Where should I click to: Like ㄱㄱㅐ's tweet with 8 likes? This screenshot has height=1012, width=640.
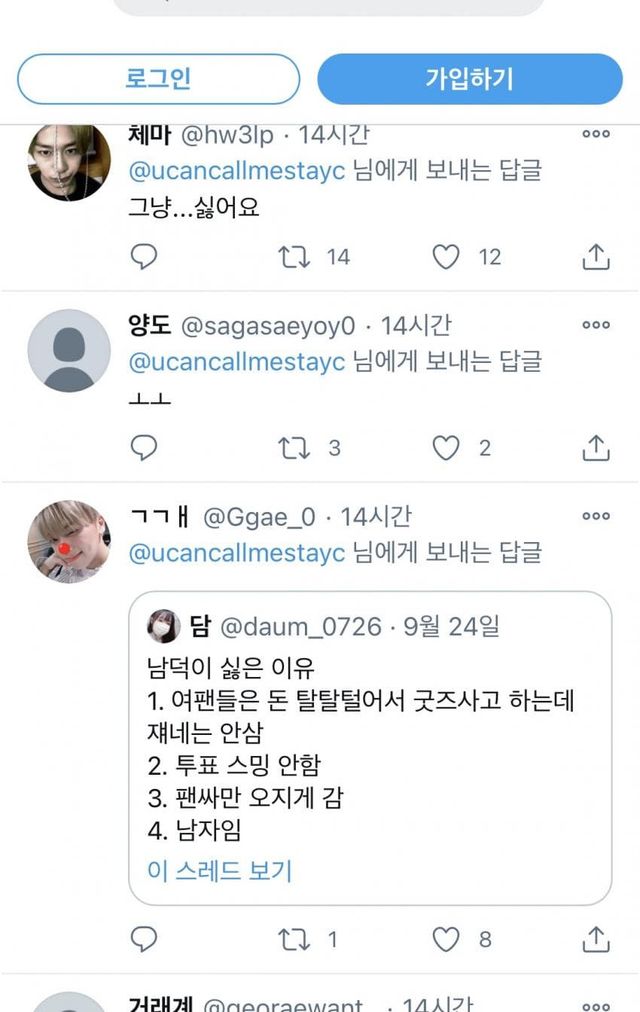click(x=445, y=938)
